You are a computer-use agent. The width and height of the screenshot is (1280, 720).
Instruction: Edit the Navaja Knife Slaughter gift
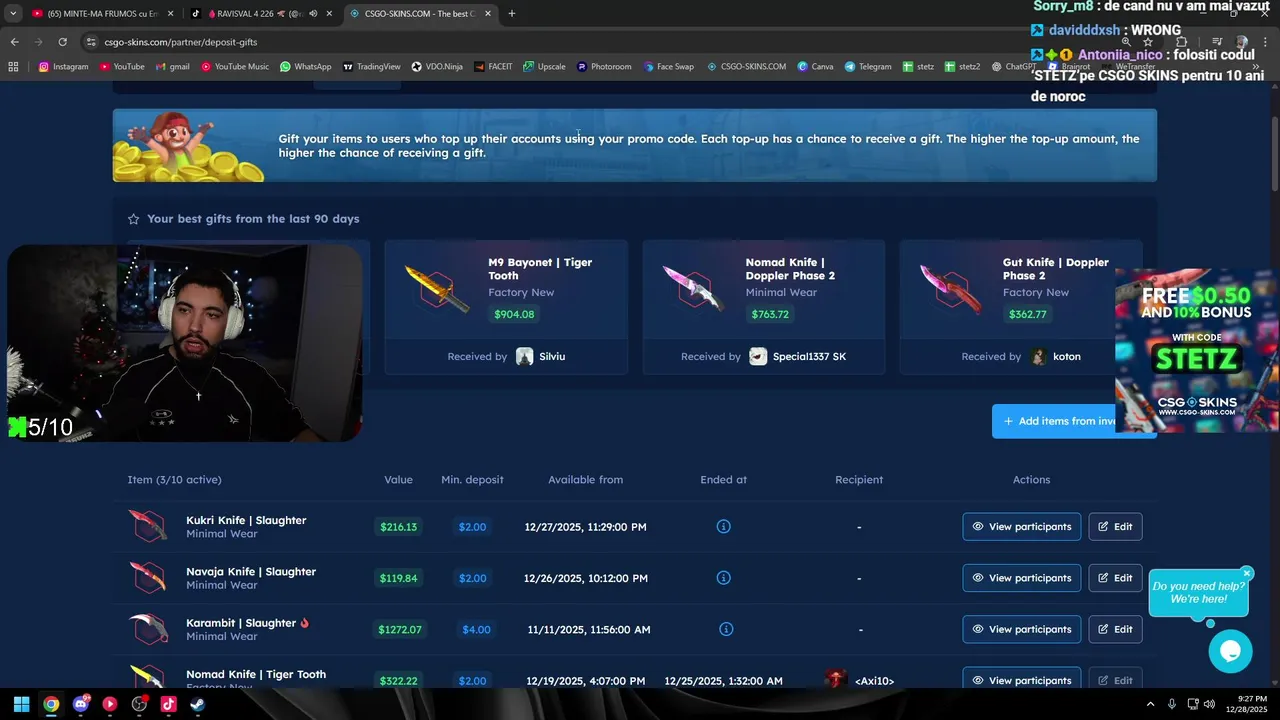click(1115, 578)
